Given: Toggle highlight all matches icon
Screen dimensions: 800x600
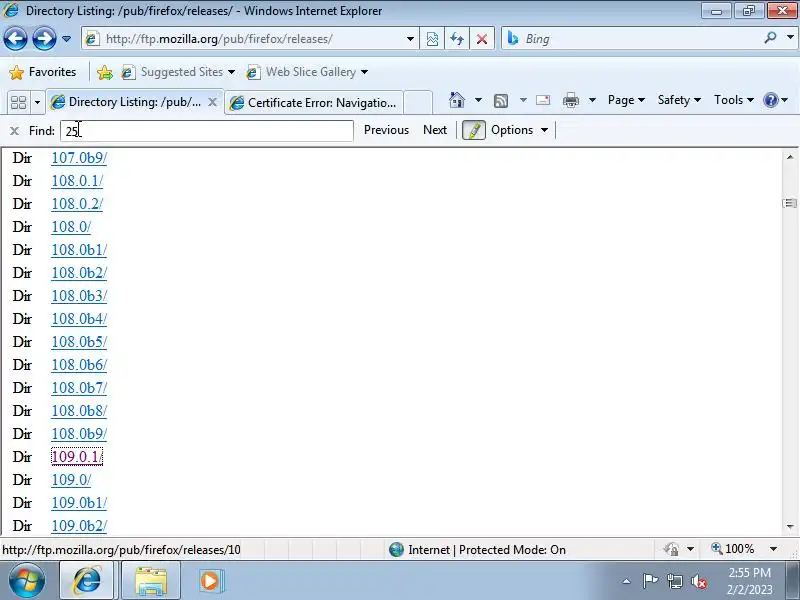Looking at the screenshot, I should coord(473,130).
